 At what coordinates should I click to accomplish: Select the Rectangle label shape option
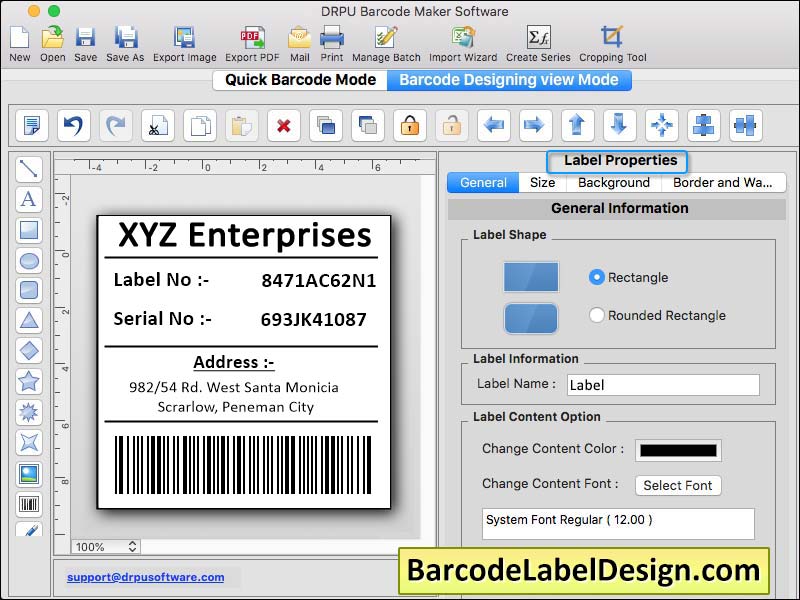click(596, 278)
